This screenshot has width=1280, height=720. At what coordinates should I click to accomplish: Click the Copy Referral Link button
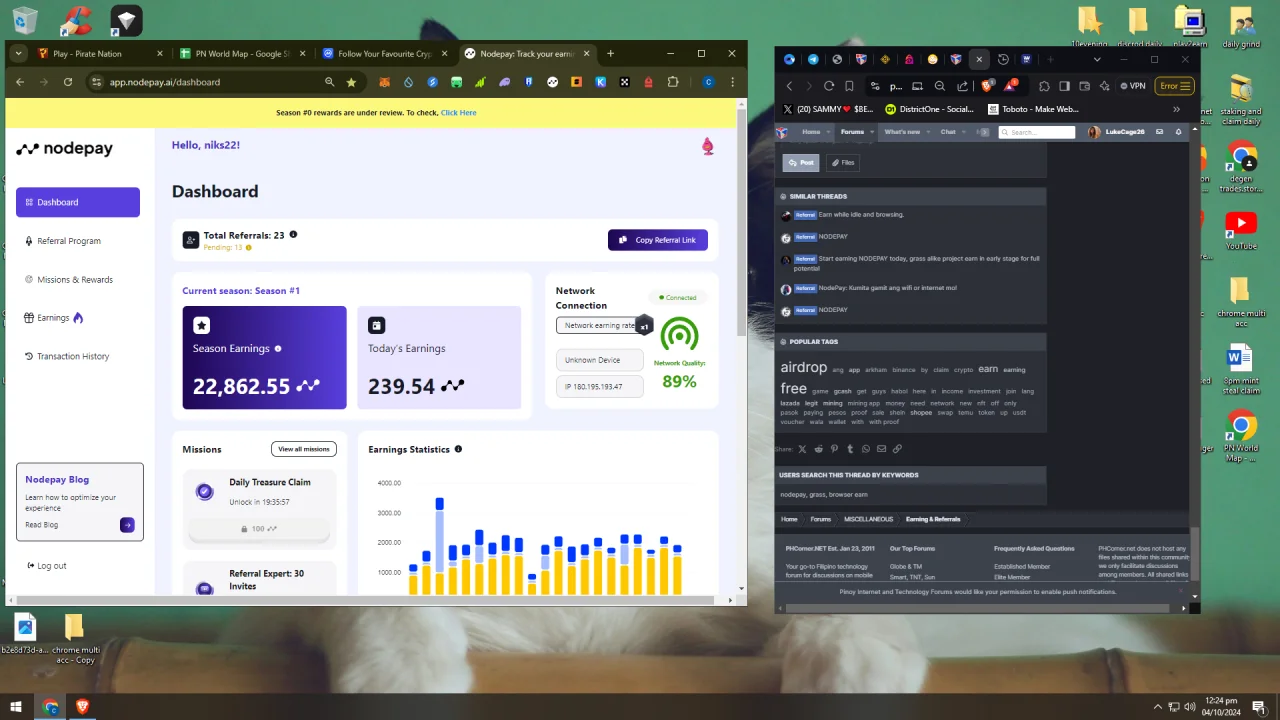658,240
